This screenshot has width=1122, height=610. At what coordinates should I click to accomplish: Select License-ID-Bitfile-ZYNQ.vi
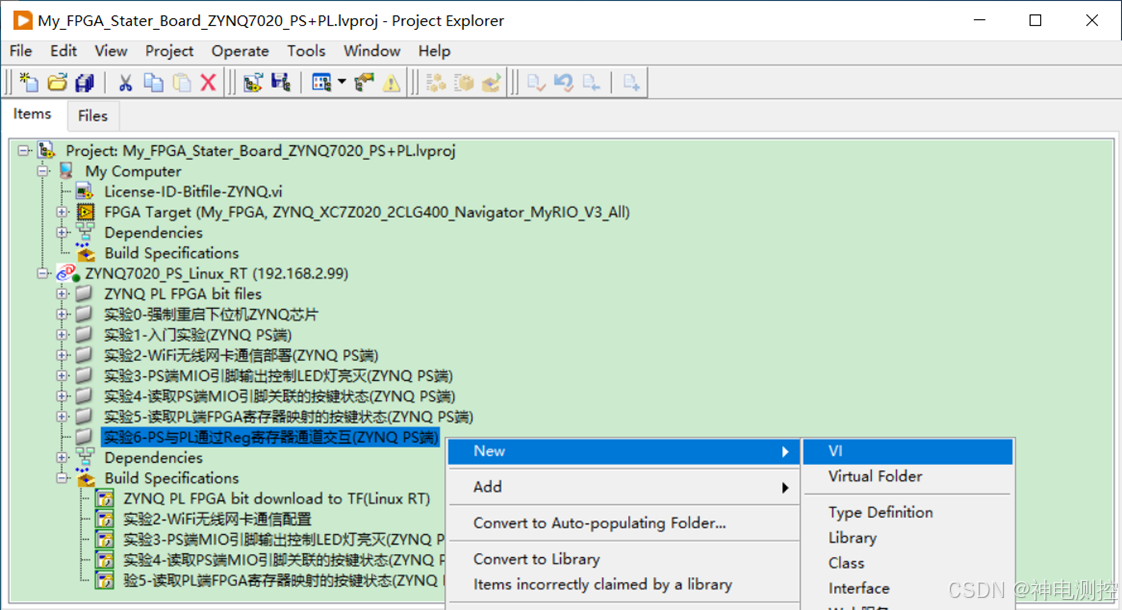(x=193, y=191)
